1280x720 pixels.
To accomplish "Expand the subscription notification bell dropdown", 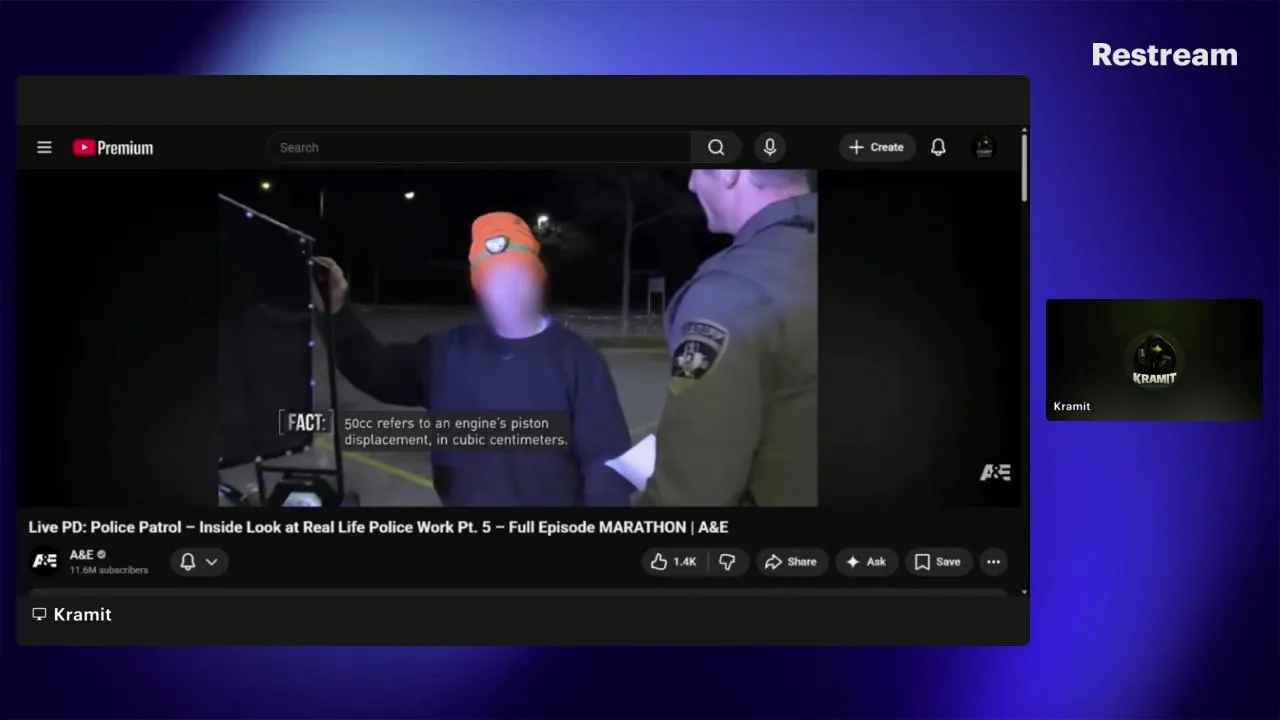I will (199, 562).
